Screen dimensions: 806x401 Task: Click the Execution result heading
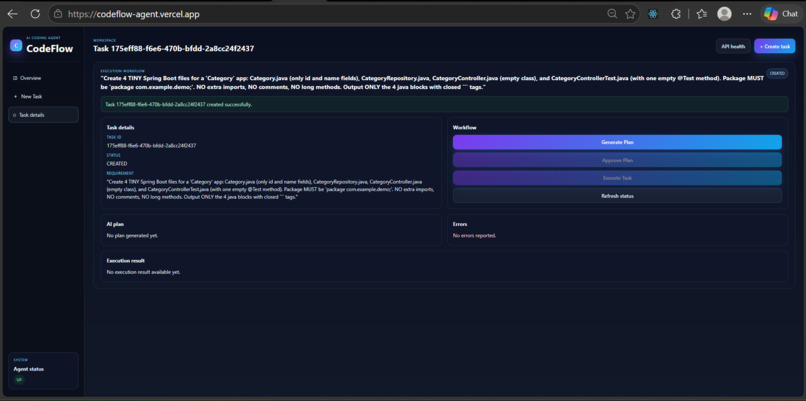pos(125,261)
